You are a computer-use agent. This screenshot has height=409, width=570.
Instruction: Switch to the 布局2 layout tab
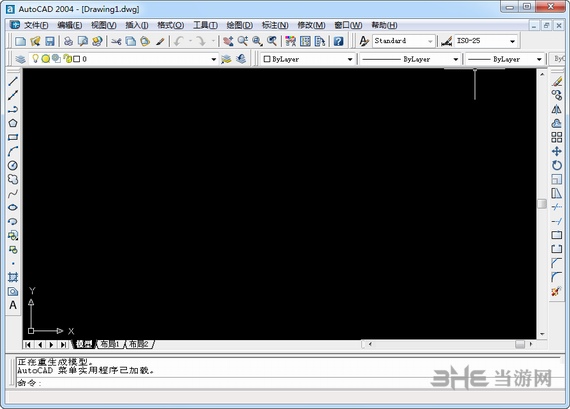point(139,344)
